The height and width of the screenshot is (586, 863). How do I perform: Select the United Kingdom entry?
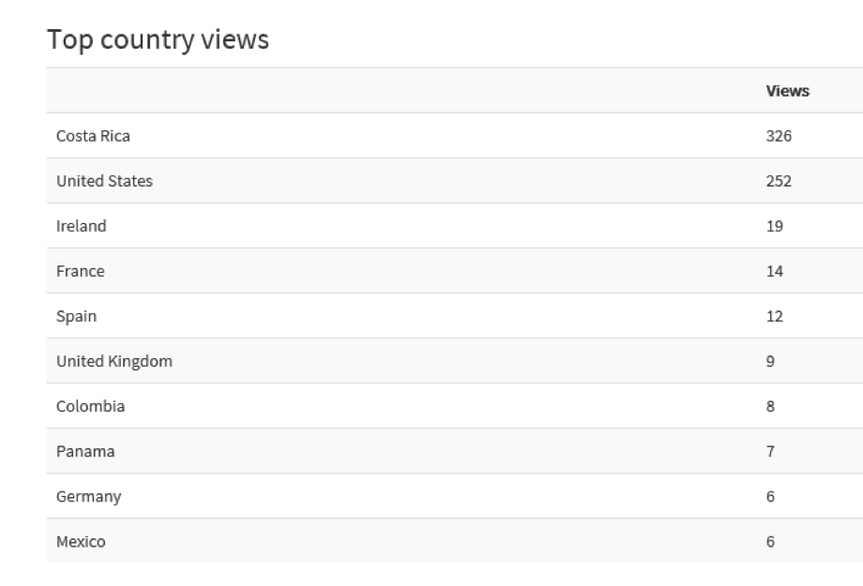point(114,361)
